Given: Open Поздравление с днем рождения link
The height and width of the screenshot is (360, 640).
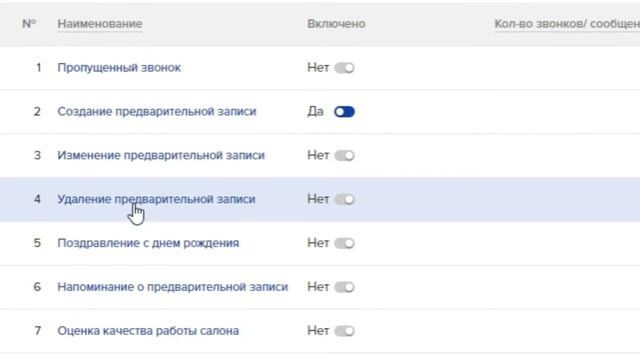Looking at the screenshot, I should pyautogui.click(x=148, y=243).
